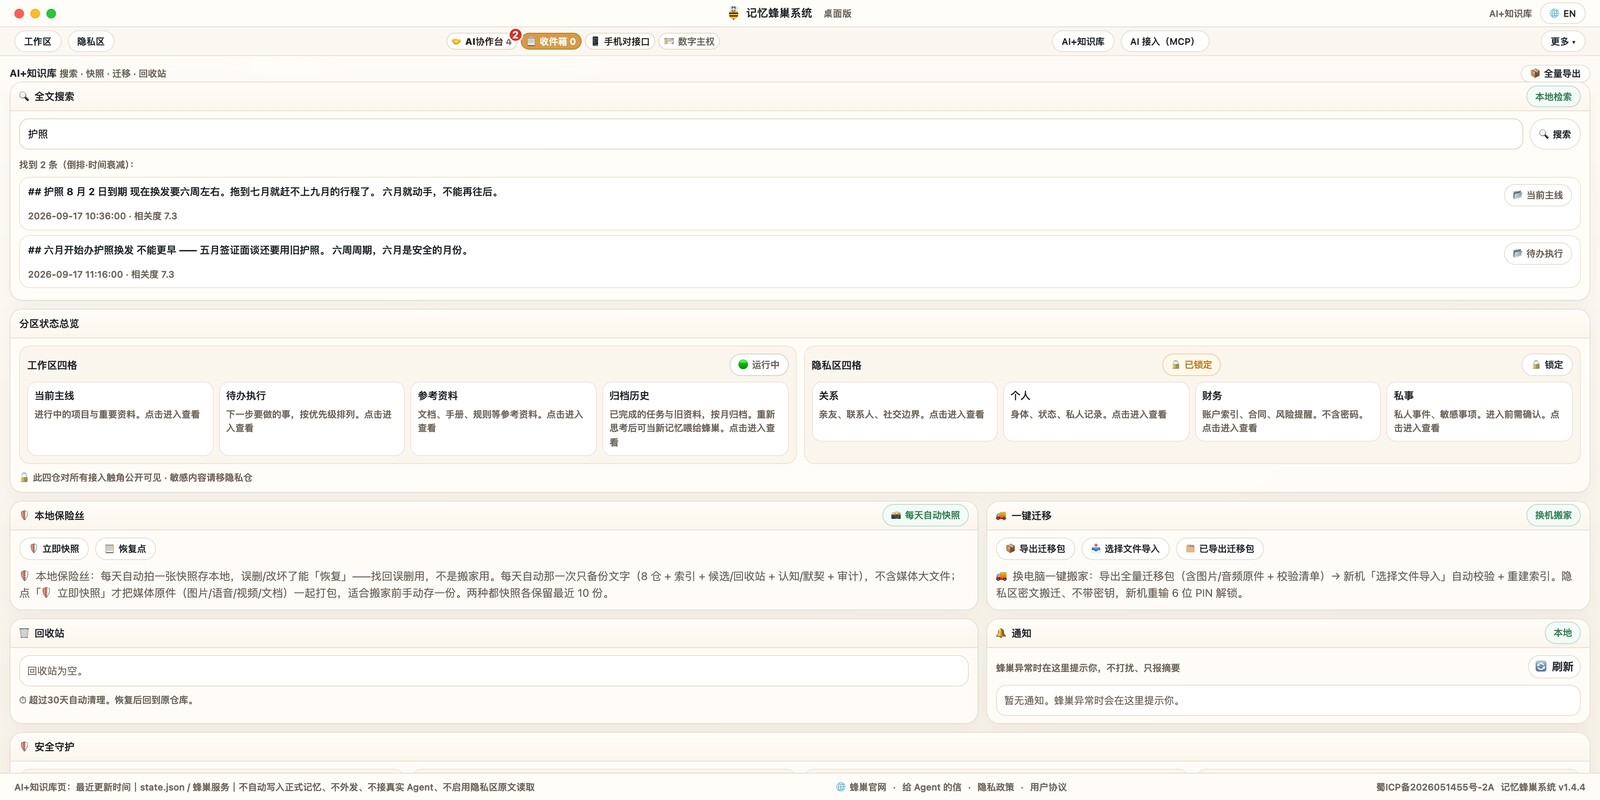The height and width of the screenshot is (800, 1600).
Task: Switch language with the EN selector
Action: click(1563, 13)
